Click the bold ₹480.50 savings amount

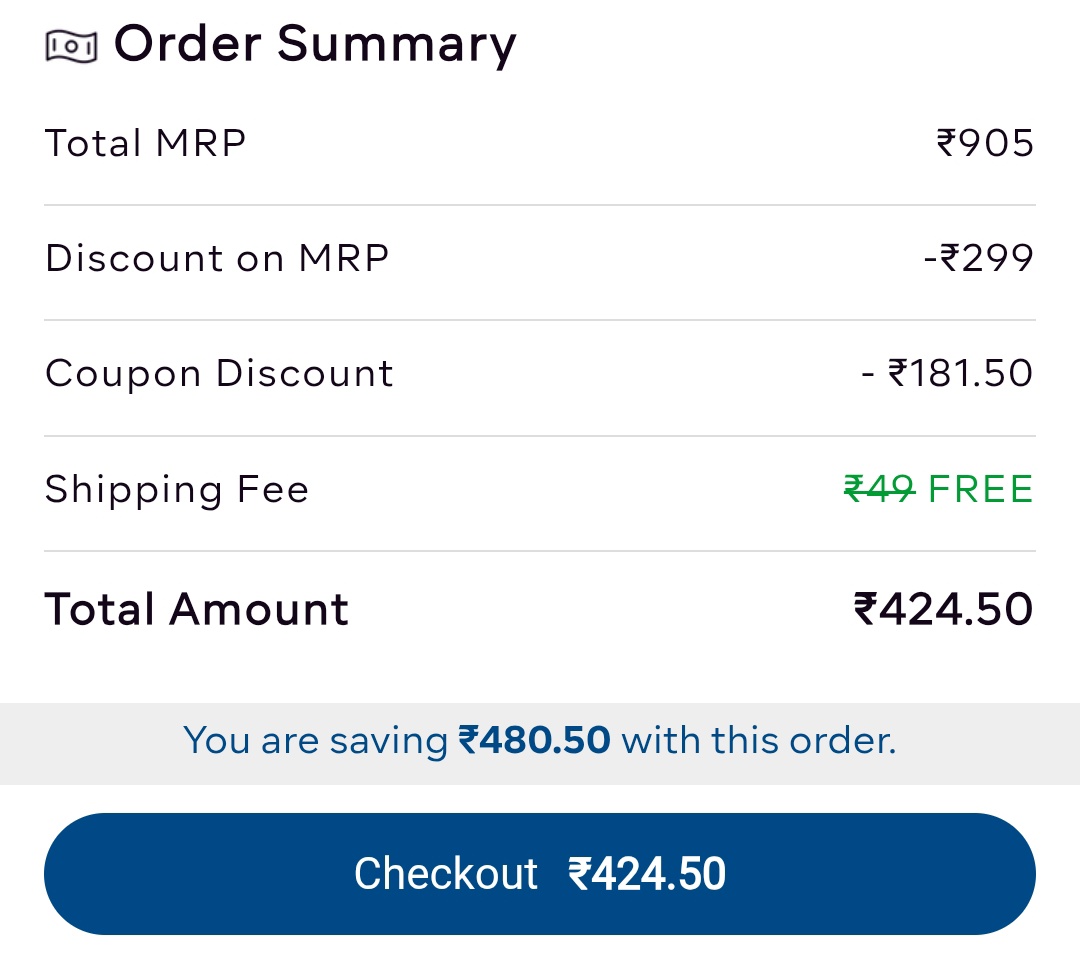coord(534,741)
